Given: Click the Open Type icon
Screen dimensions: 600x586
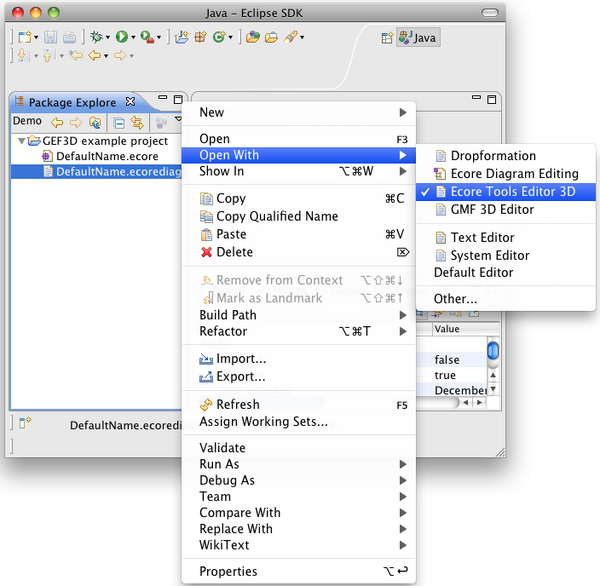Looking at the screenshot, I should (x=253, y=37).
